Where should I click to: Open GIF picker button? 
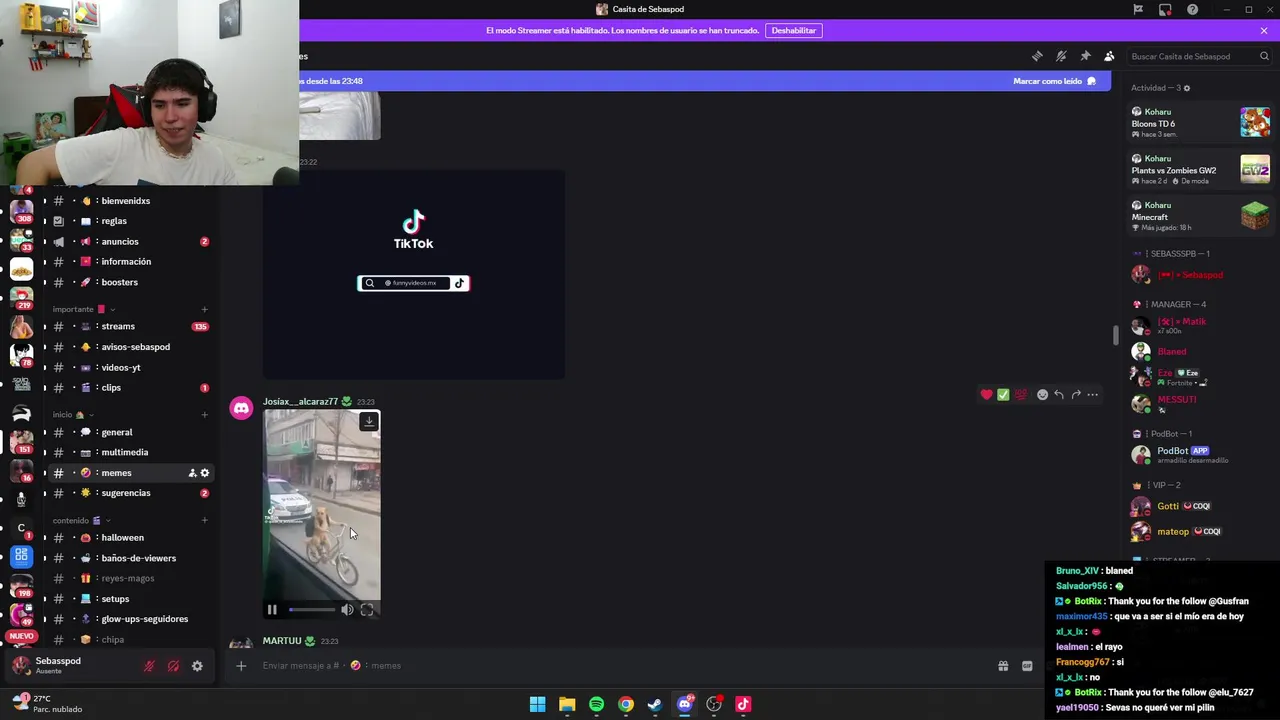(1027, 666)
